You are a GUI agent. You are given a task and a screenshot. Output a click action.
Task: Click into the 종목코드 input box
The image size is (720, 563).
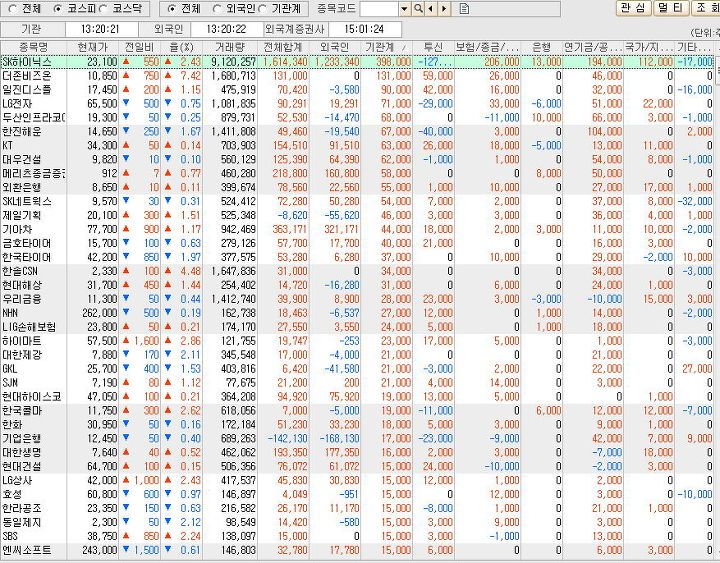point(379,8)
